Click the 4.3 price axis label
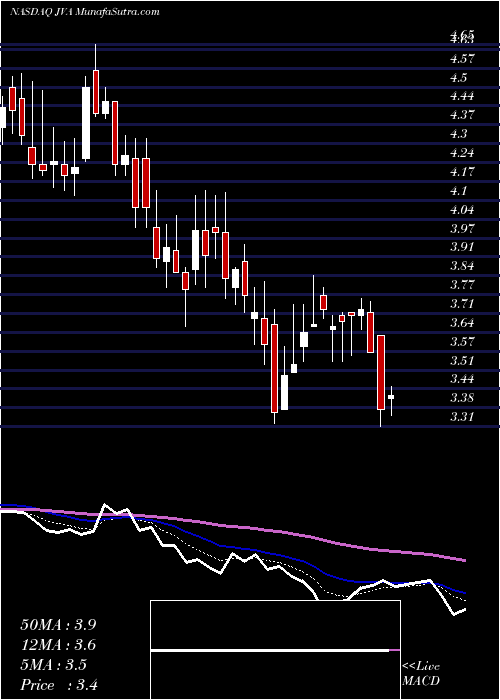 [x=459, y=134]
